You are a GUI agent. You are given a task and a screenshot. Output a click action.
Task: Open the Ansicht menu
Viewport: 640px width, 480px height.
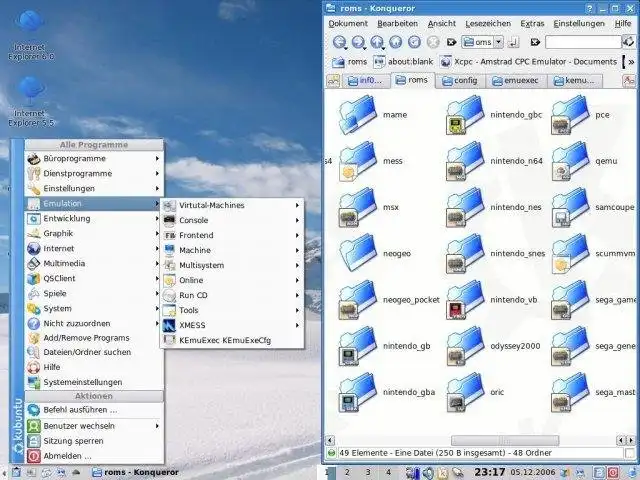tap(442, 24)
